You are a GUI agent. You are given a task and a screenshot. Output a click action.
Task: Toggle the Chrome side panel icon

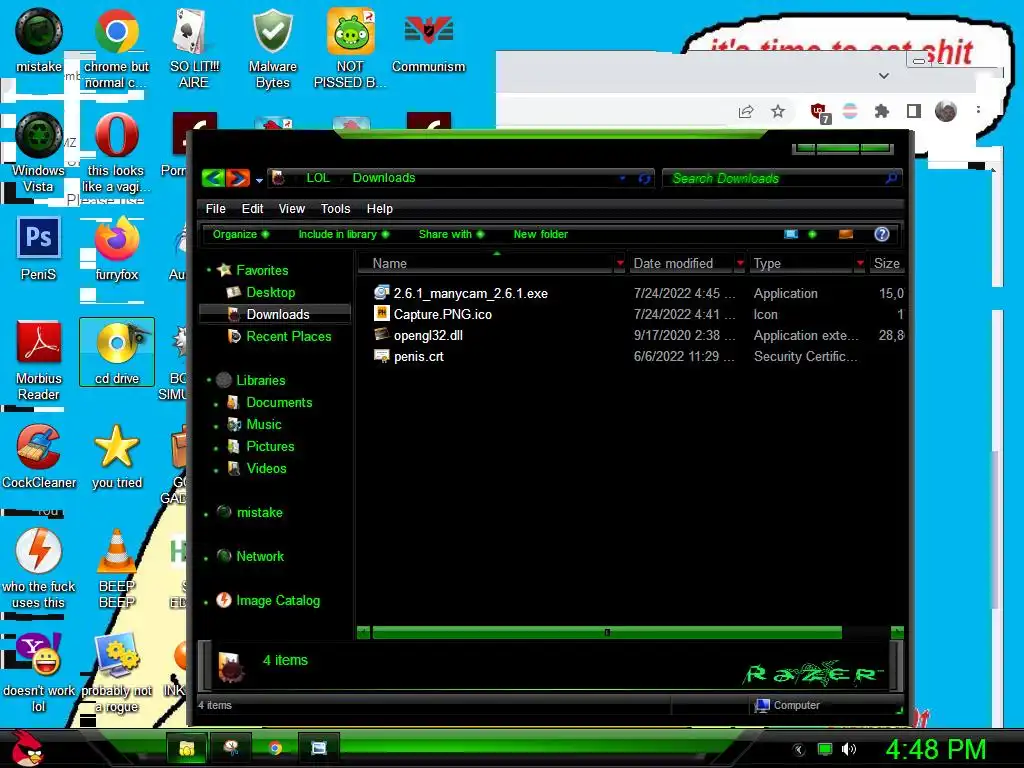pyautogui.click(x=914, y=111)
